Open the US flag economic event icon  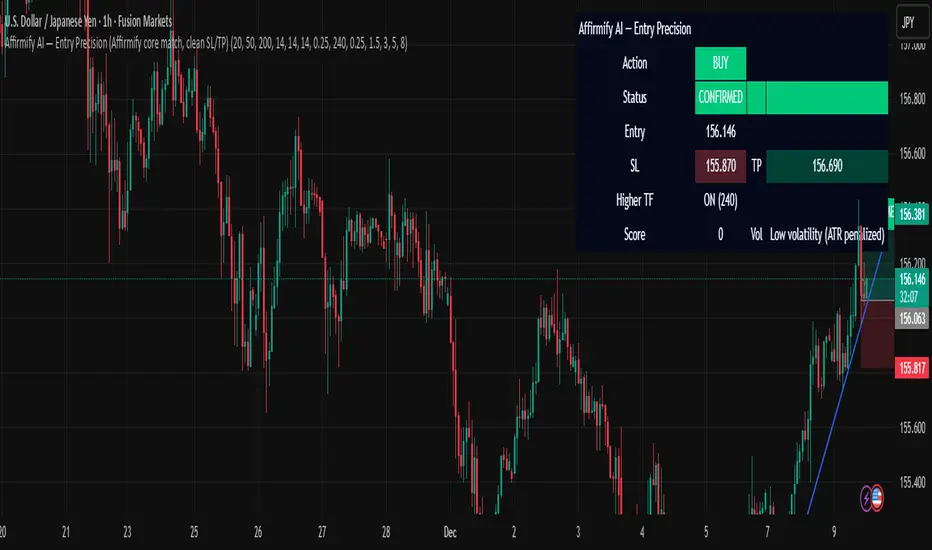pos(877,498)
